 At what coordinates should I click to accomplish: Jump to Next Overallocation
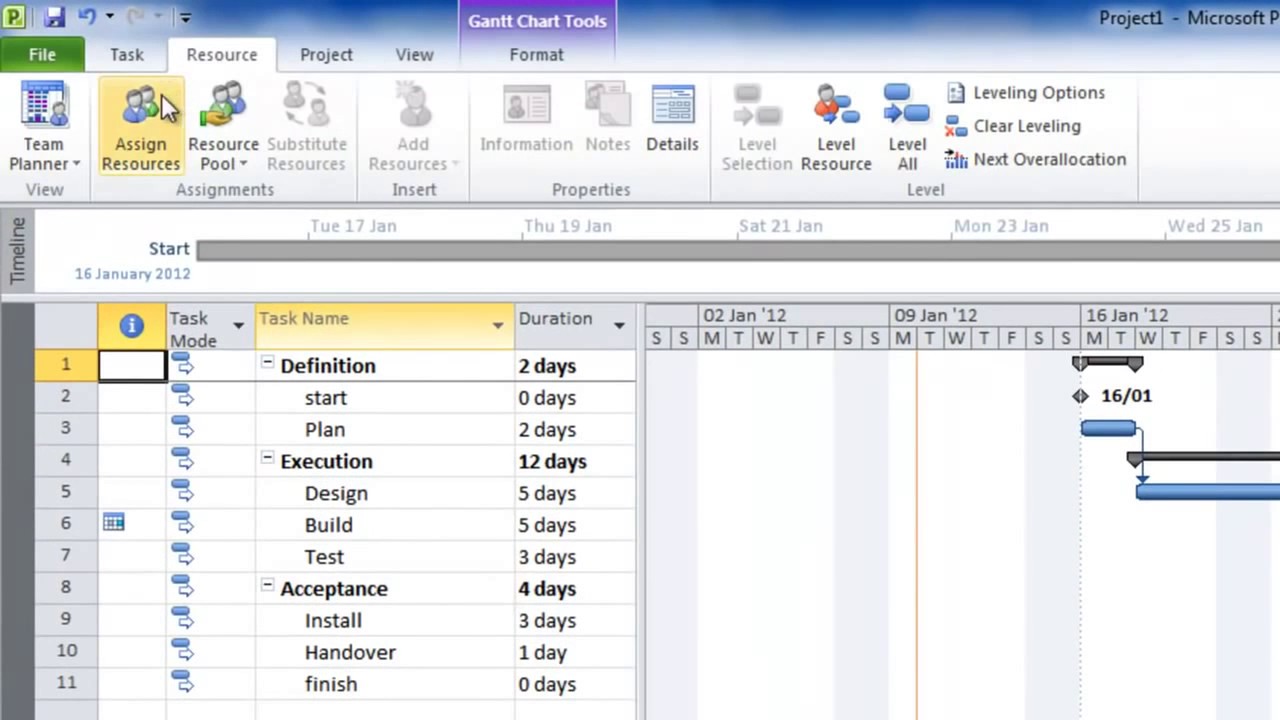pos(1035,159)
